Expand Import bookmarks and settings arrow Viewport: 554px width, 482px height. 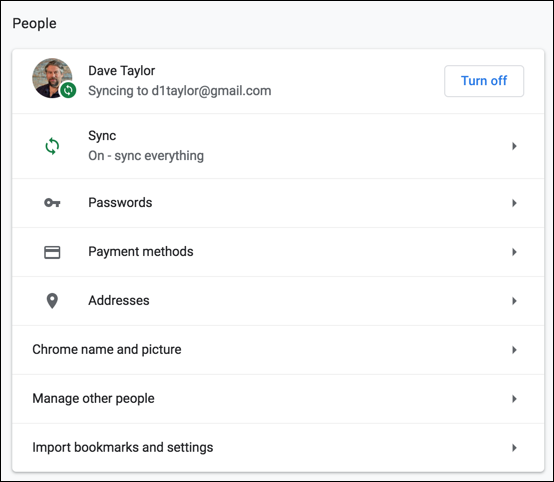pos(514,448)
